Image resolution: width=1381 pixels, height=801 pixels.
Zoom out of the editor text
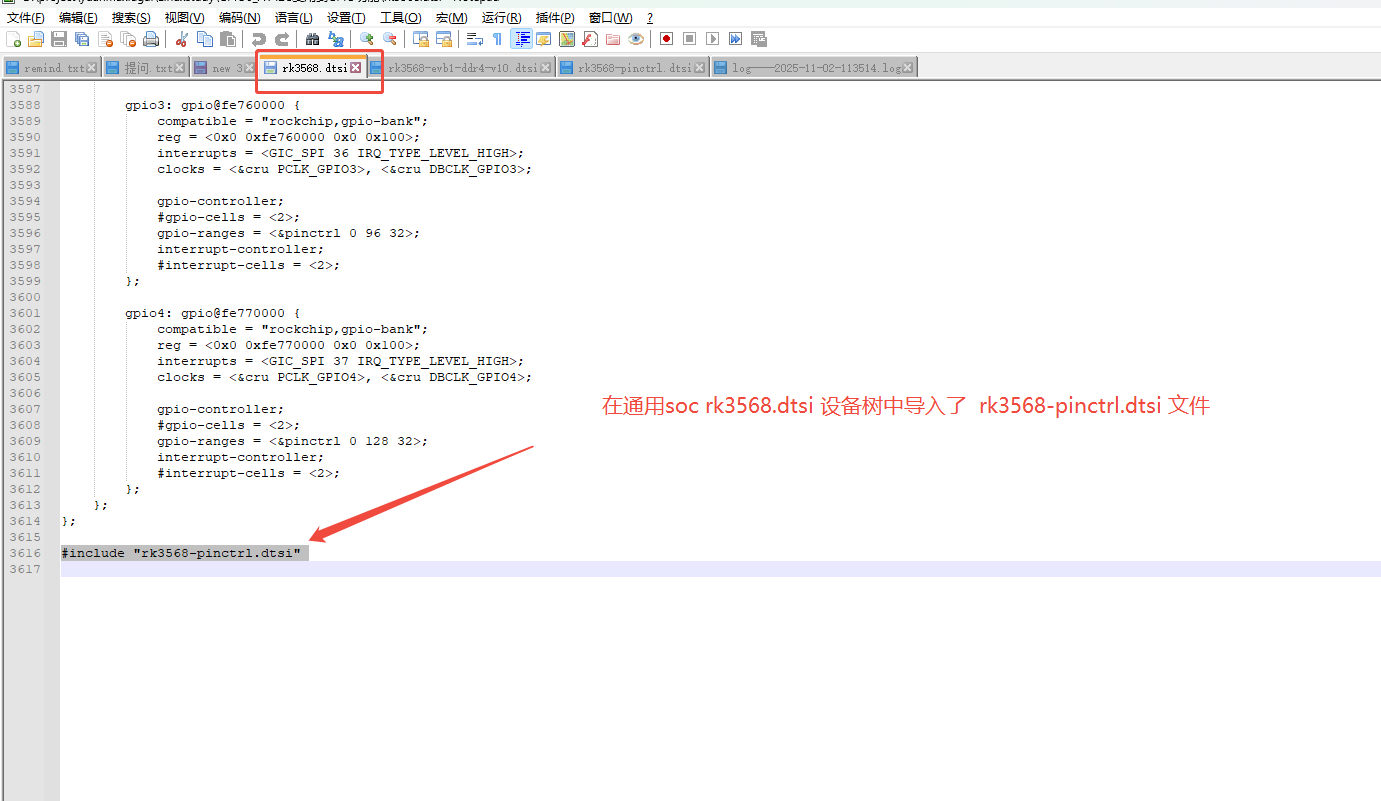click(x=390, y=39)
